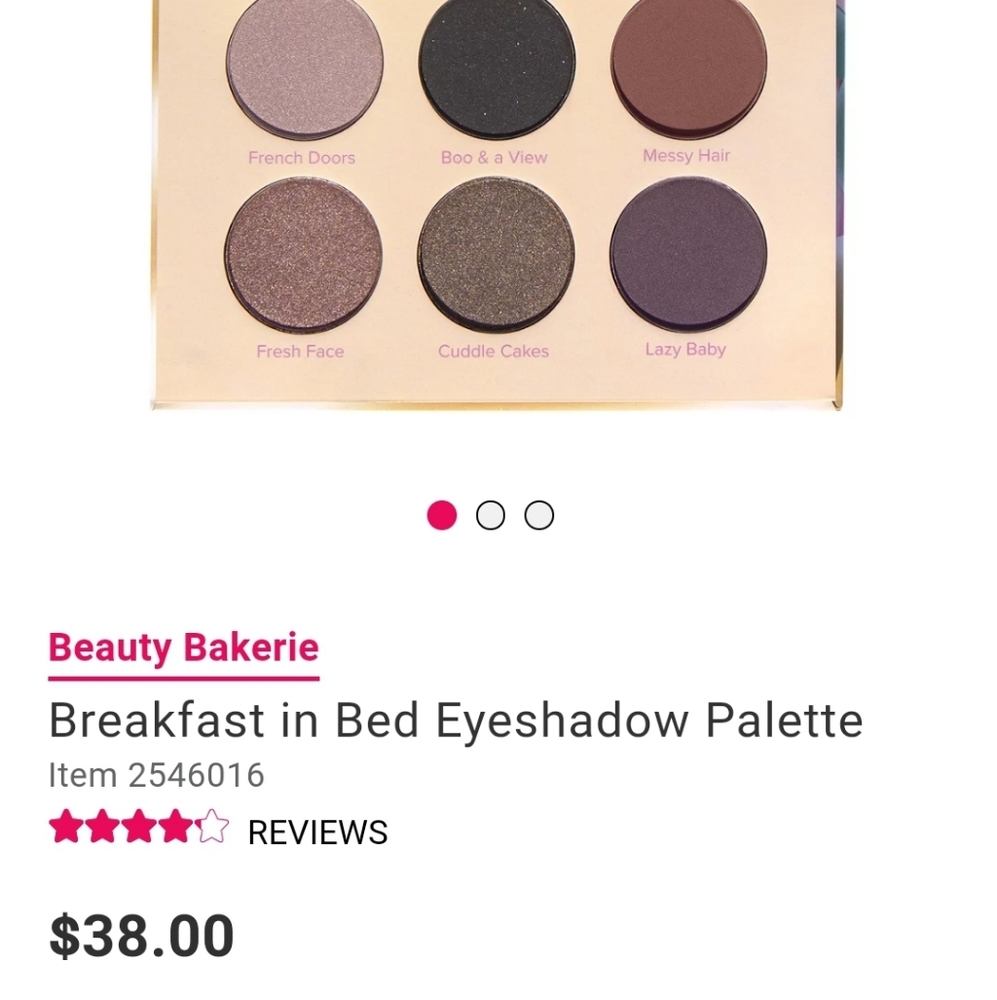Screen dimensions: 997x1000
Task: Open the Beauty Bakerie brand page
Action: (184, 647)
